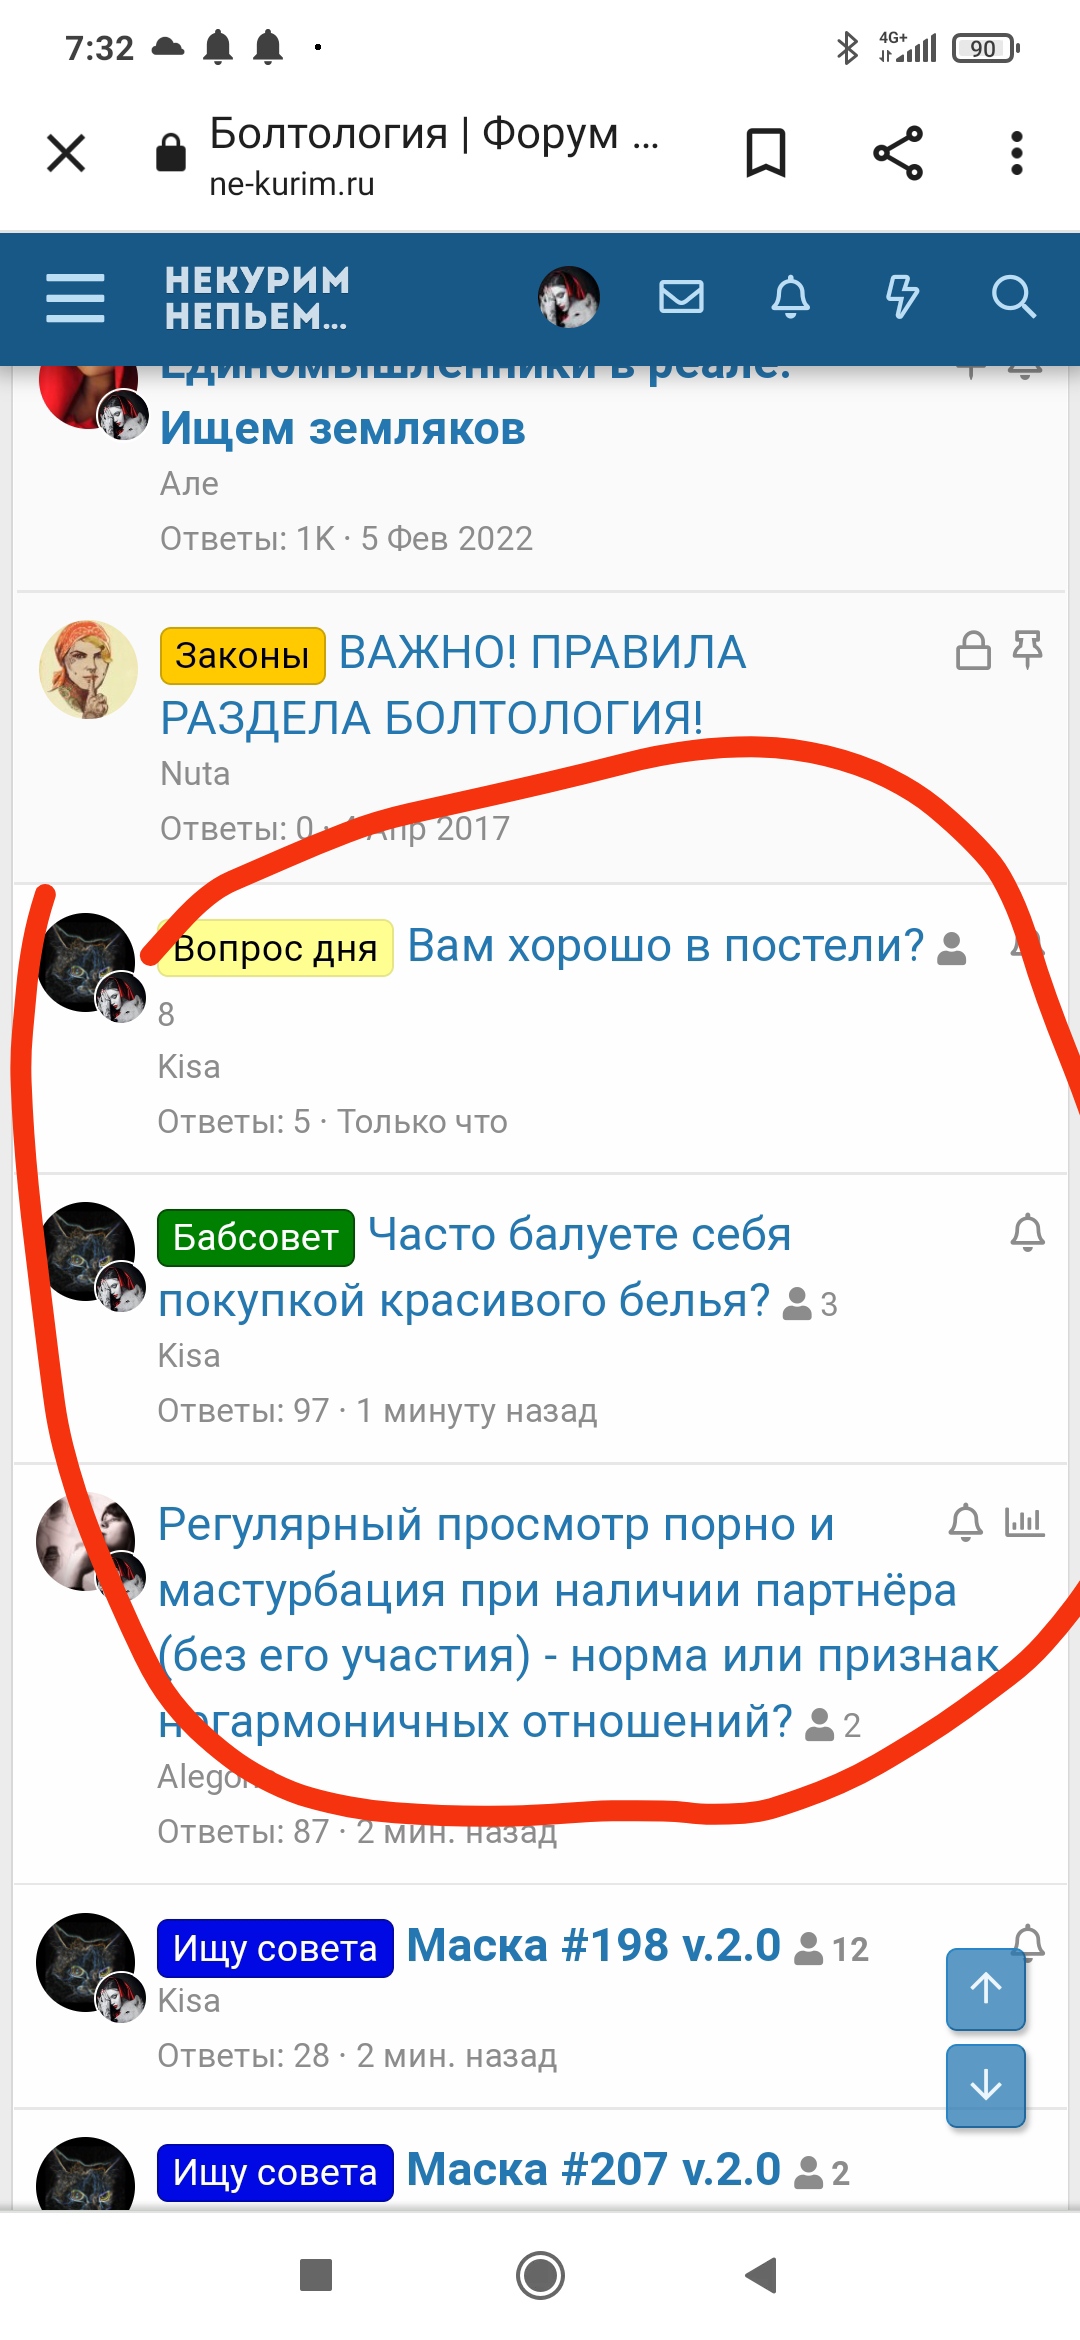The image size is (1080, 2340).
Task: Bookmark the page in browser toolbar
Action: 766,153
